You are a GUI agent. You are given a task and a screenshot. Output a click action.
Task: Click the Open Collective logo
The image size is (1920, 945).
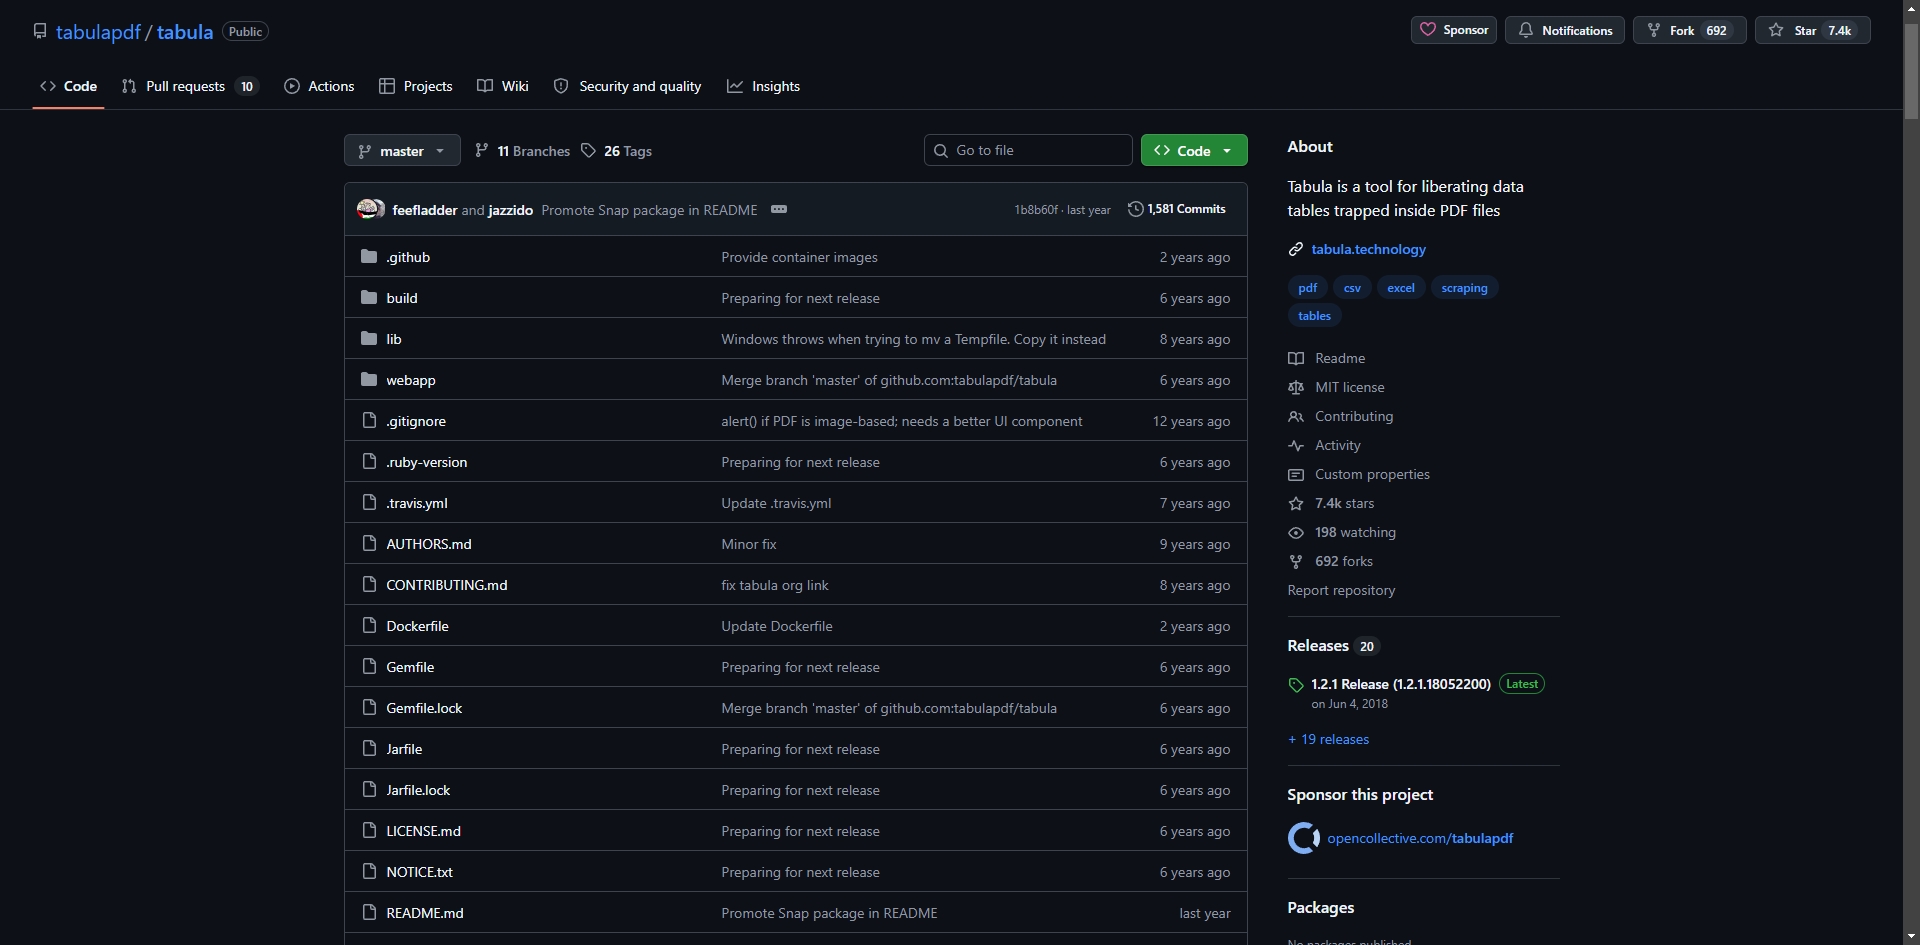1303,838
